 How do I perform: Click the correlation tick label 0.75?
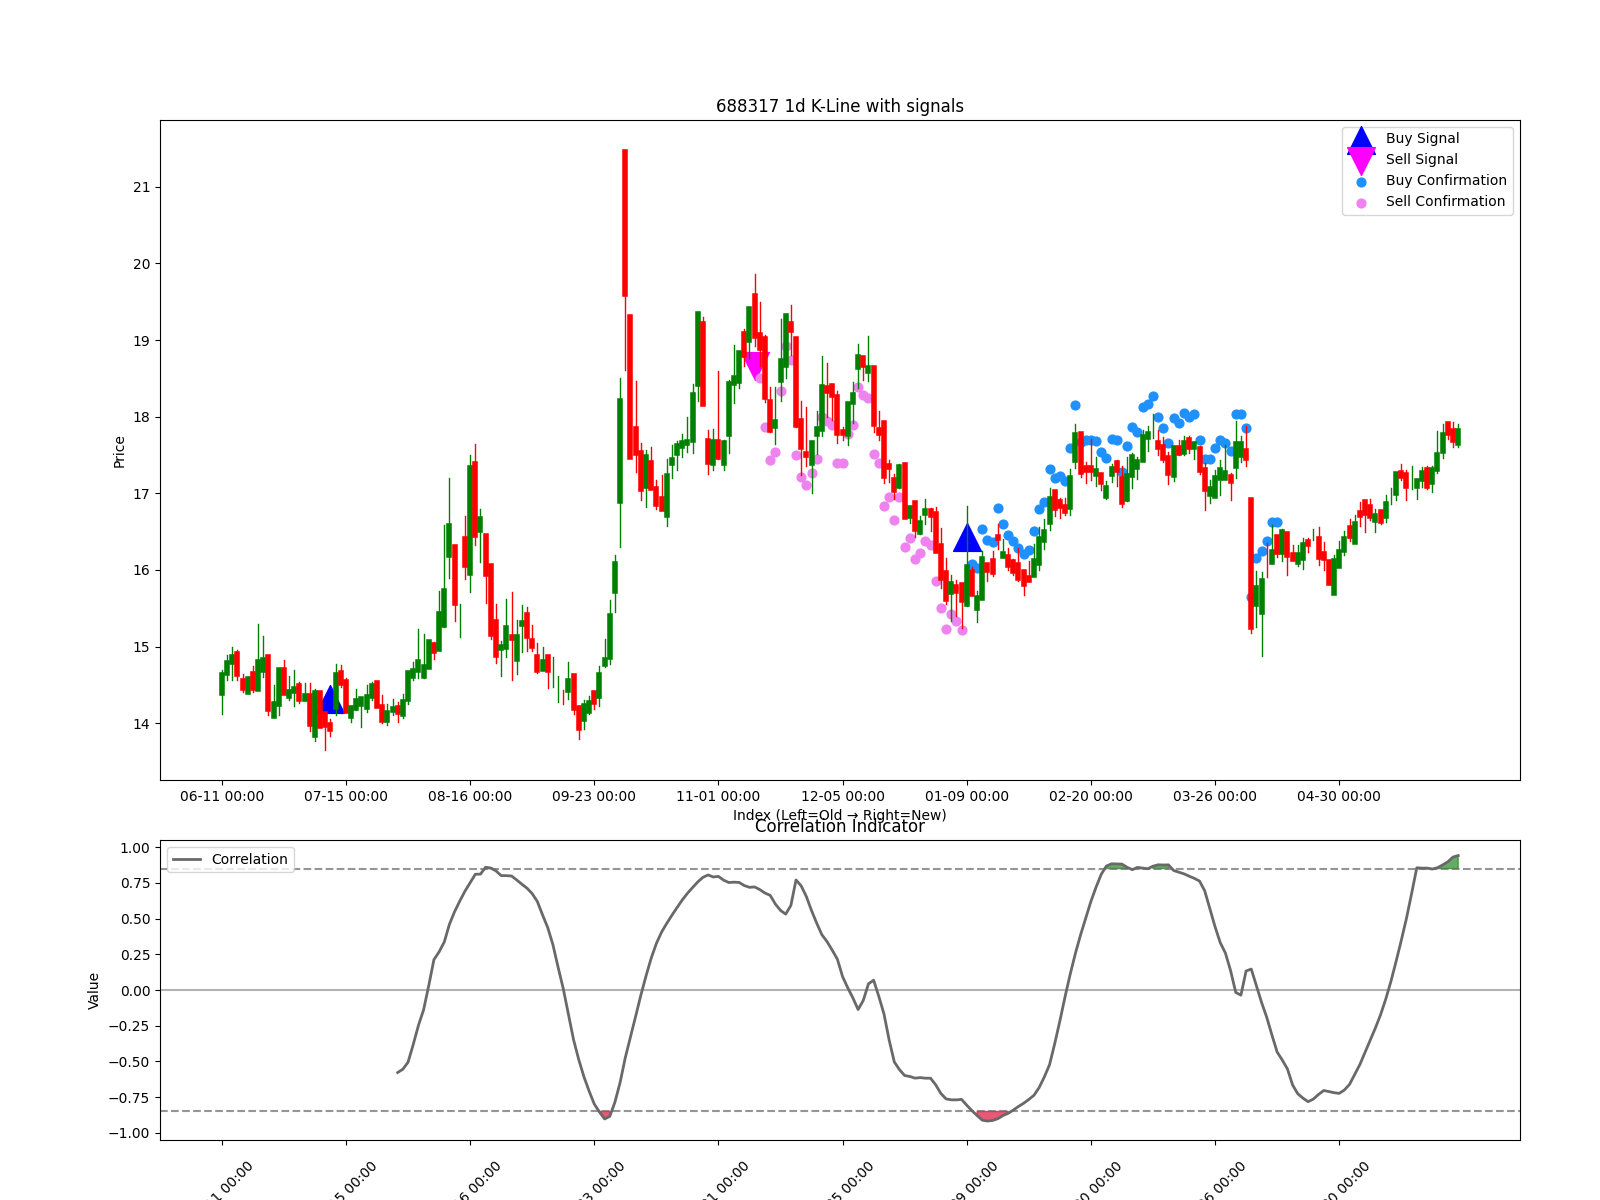pyautogui.click(x=134, y=884)
